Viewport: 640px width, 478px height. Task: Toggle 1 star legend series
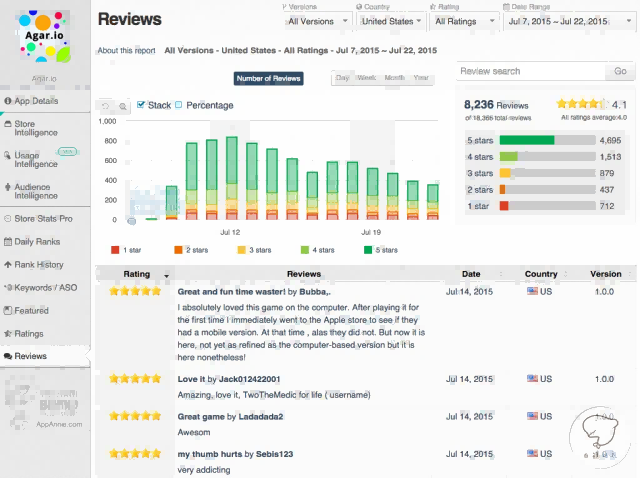[126, 250]
